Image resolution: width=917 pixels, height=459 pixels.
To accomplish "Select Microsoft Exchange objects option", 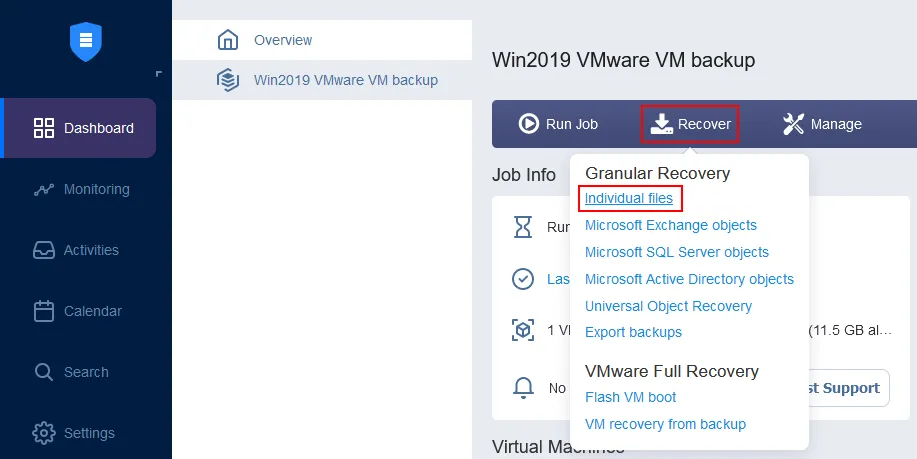I will [671, 225].
